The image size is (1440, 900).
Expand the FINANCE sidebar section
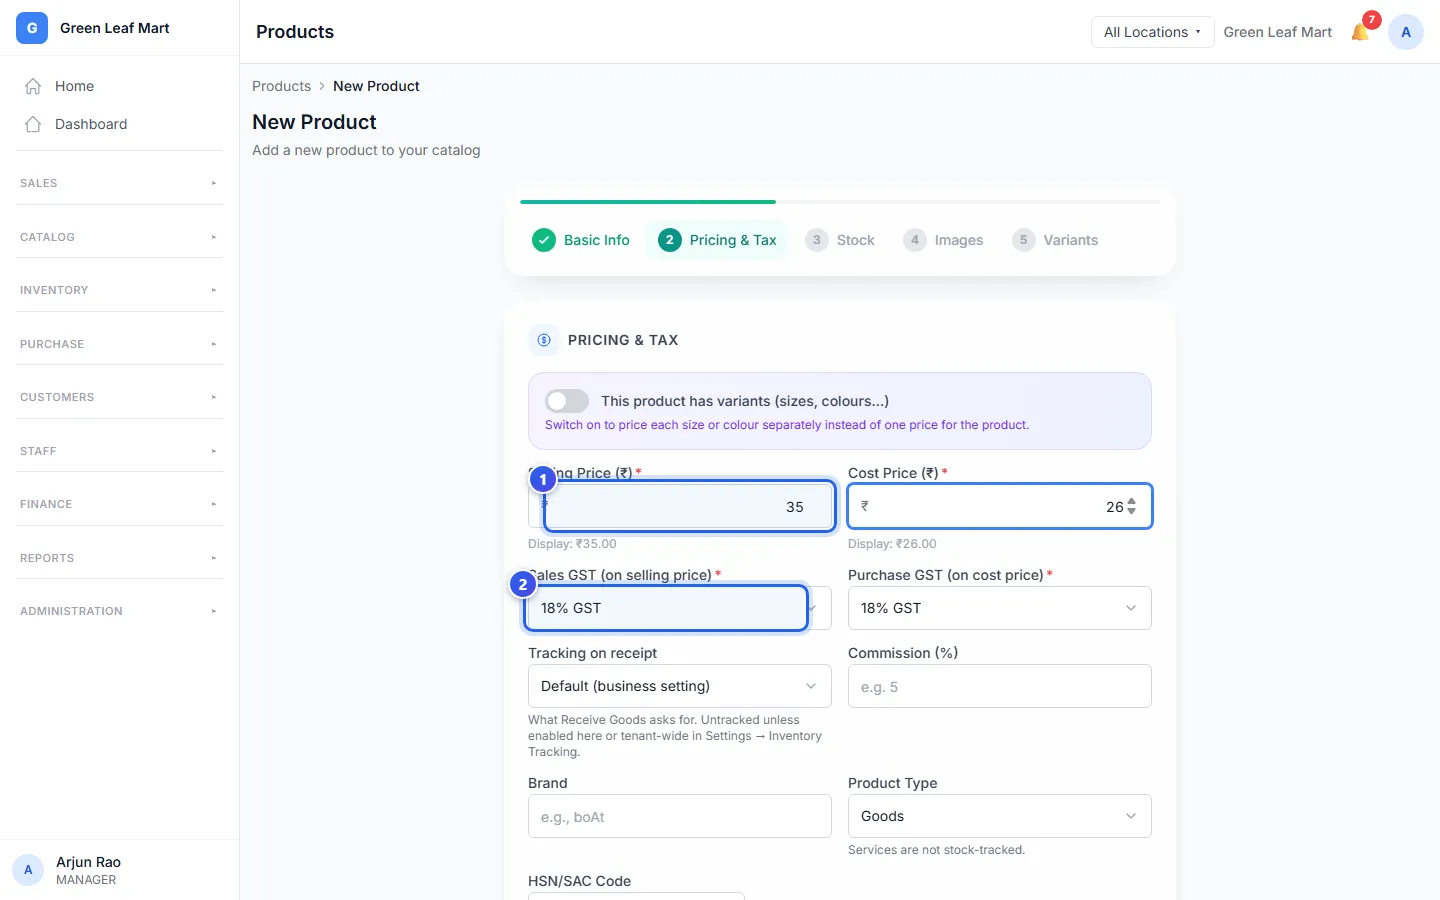(x=120, y=504)
